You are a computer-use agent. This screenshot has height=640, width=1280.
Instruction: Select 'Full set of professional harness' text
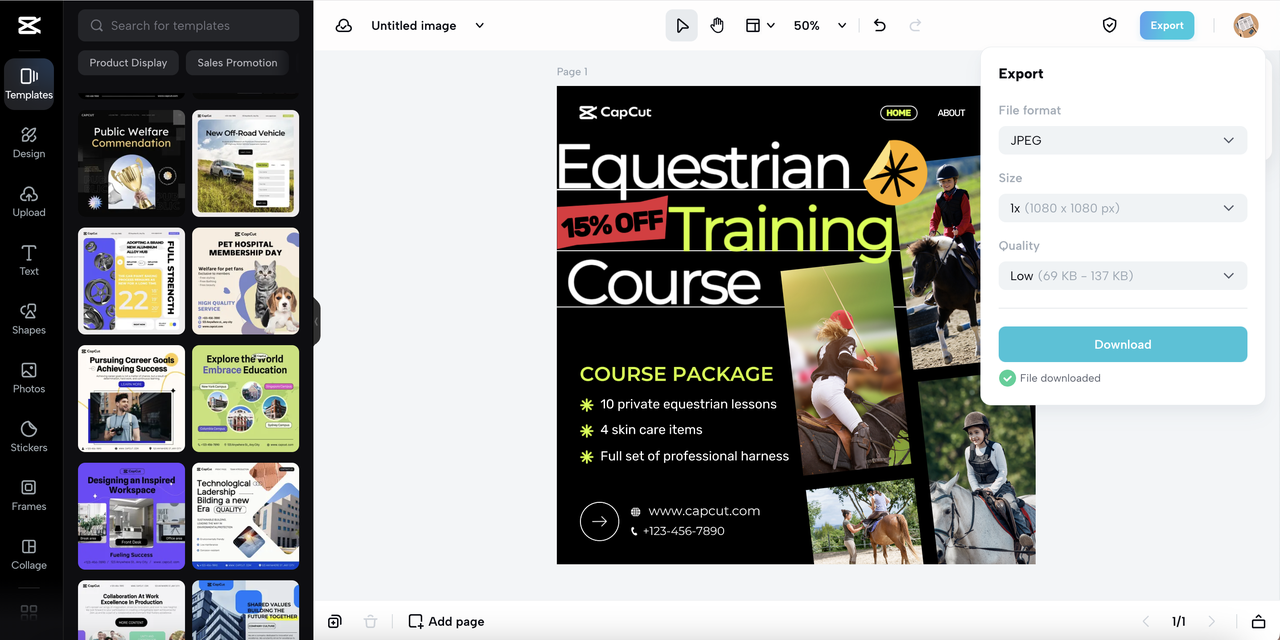point(695,456)
